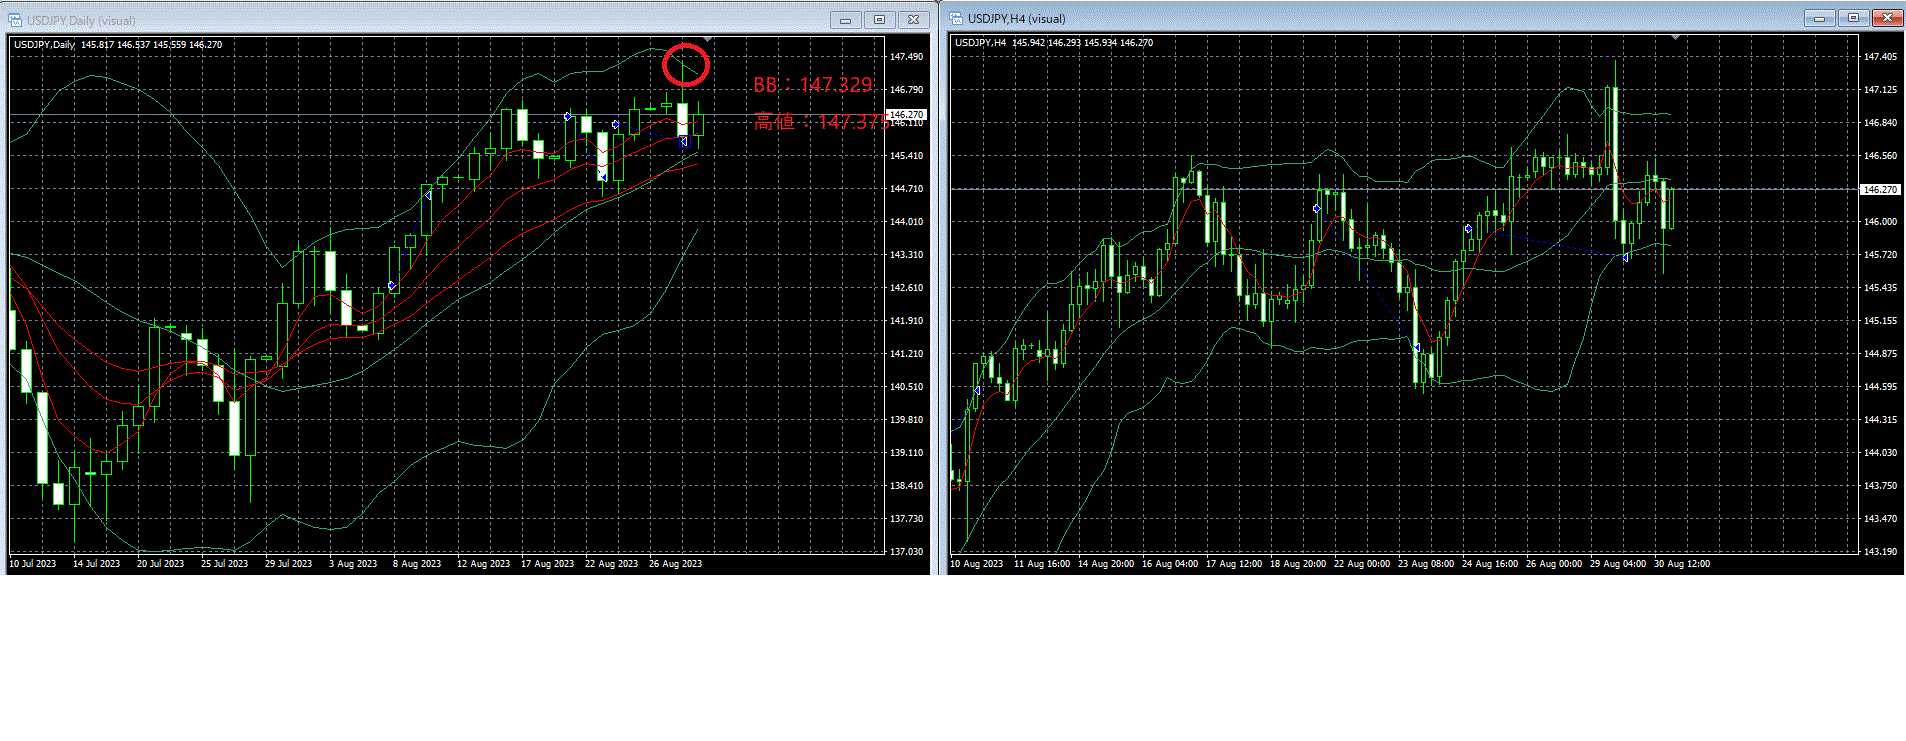Minimize the USDJPY,H4 chart window
Viewport: 1906px width, 741px height.
(1819, 18)
